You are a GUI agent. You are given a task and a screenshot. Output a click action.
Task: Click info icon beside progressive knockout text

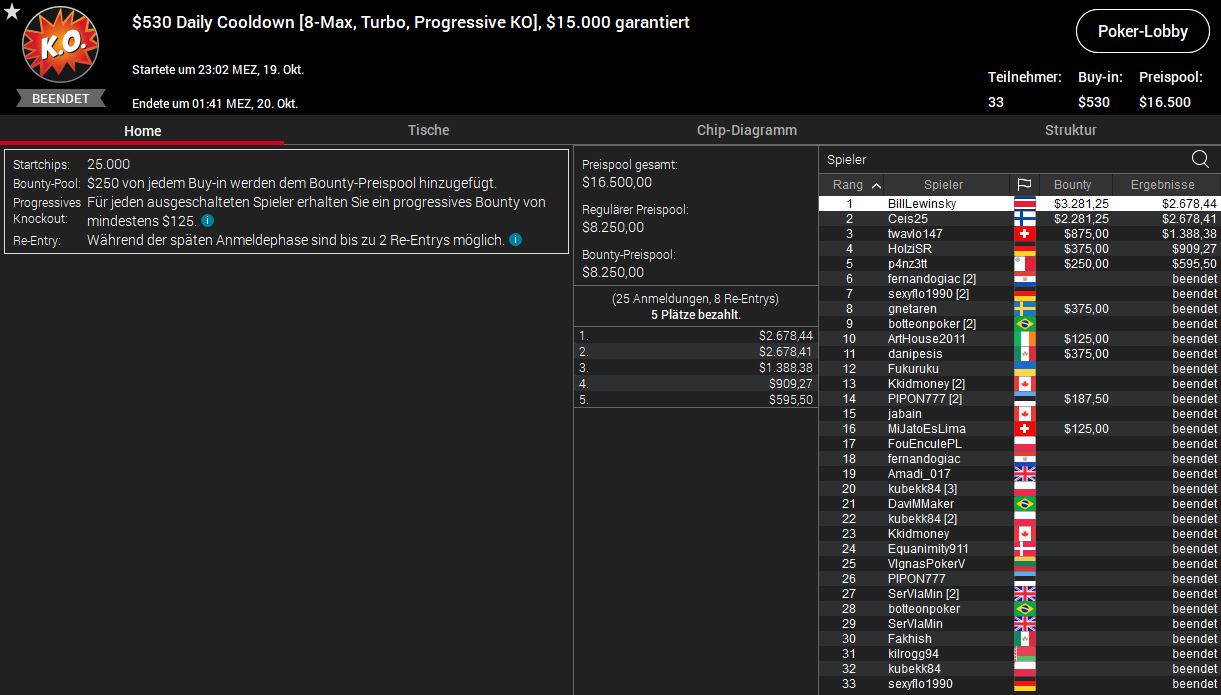pyautogui.click(x=207, y=221)
